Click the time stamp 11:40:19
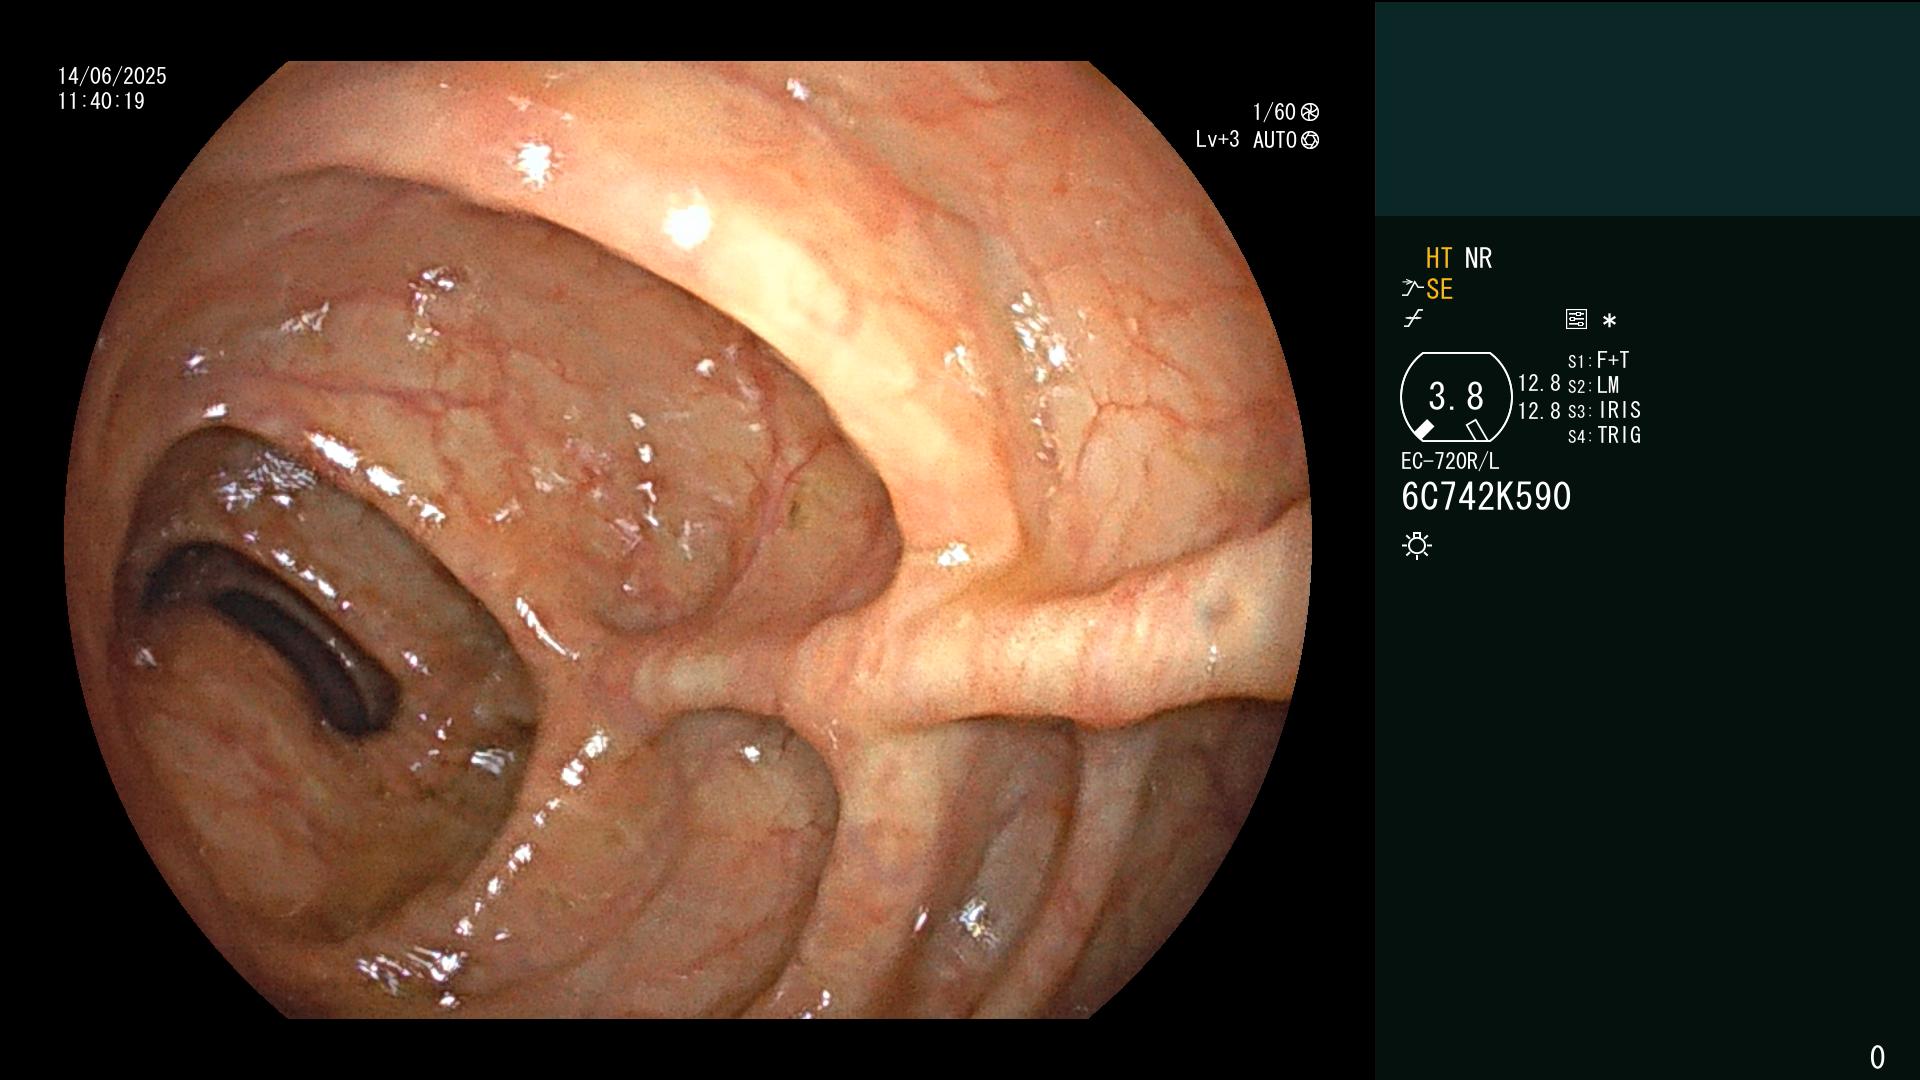 [101, 101]
